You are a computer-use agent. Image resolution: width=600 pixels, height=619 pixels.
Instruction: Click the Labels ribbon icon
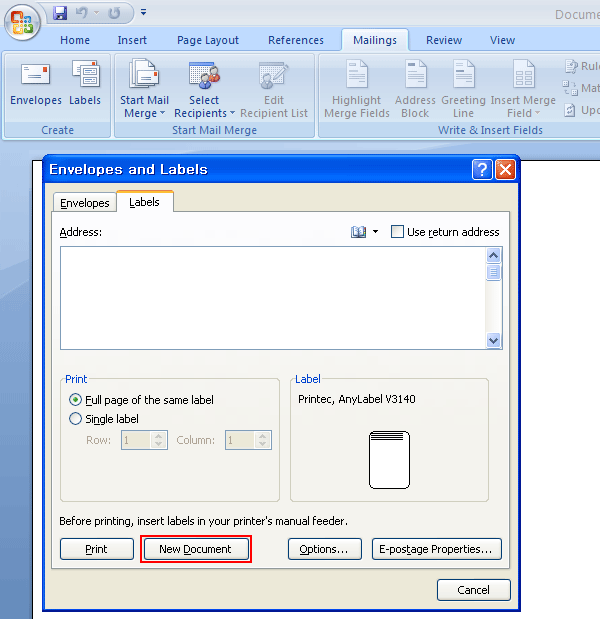point(85,83)
